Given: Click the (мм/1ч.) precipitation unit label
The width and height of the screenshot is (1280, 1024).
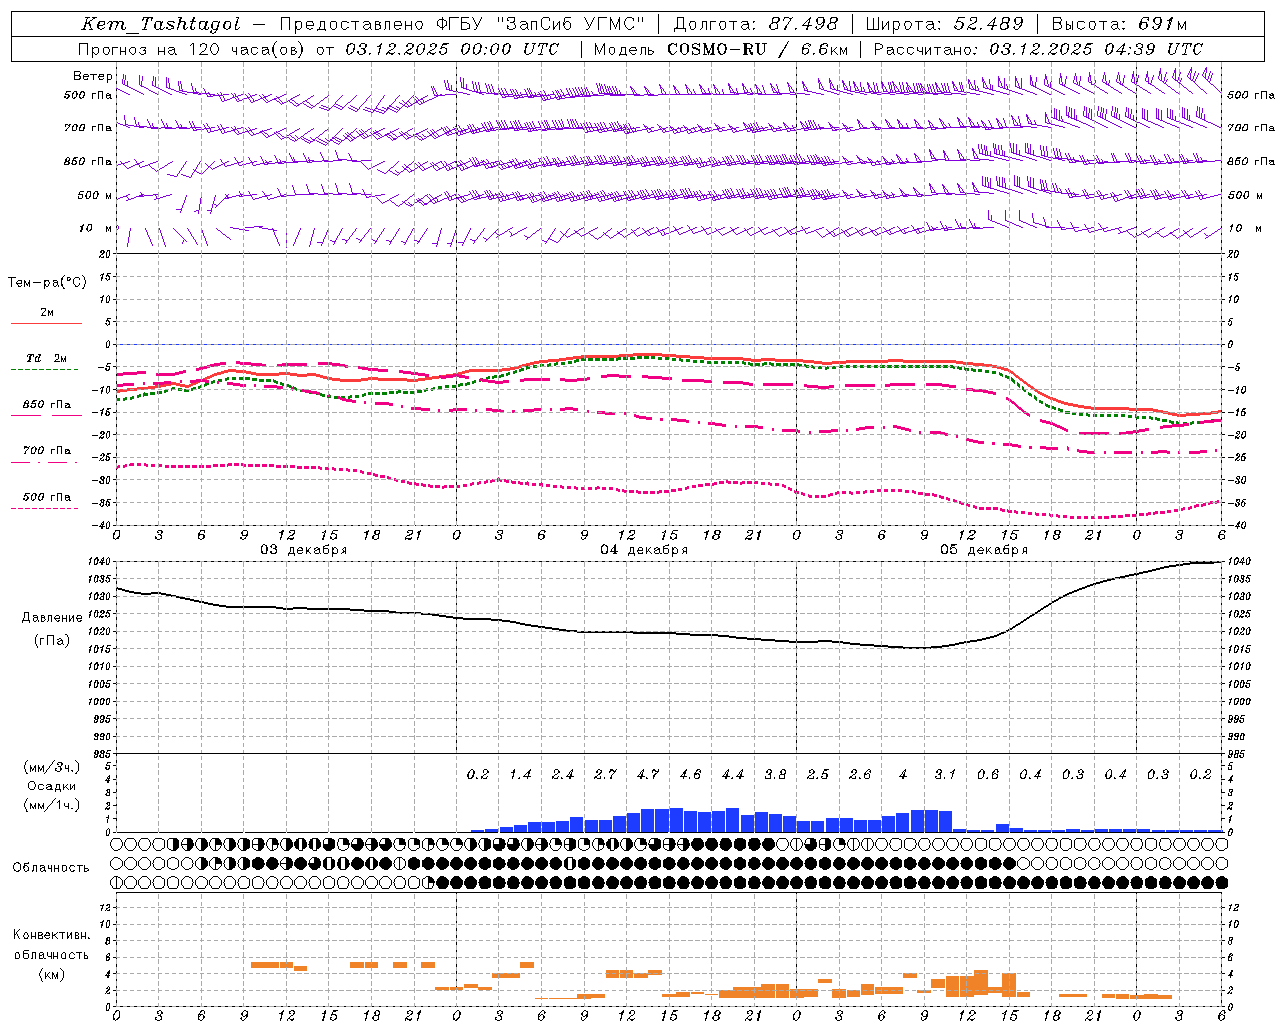Looking at the screenshot, I should click(52, 805).
